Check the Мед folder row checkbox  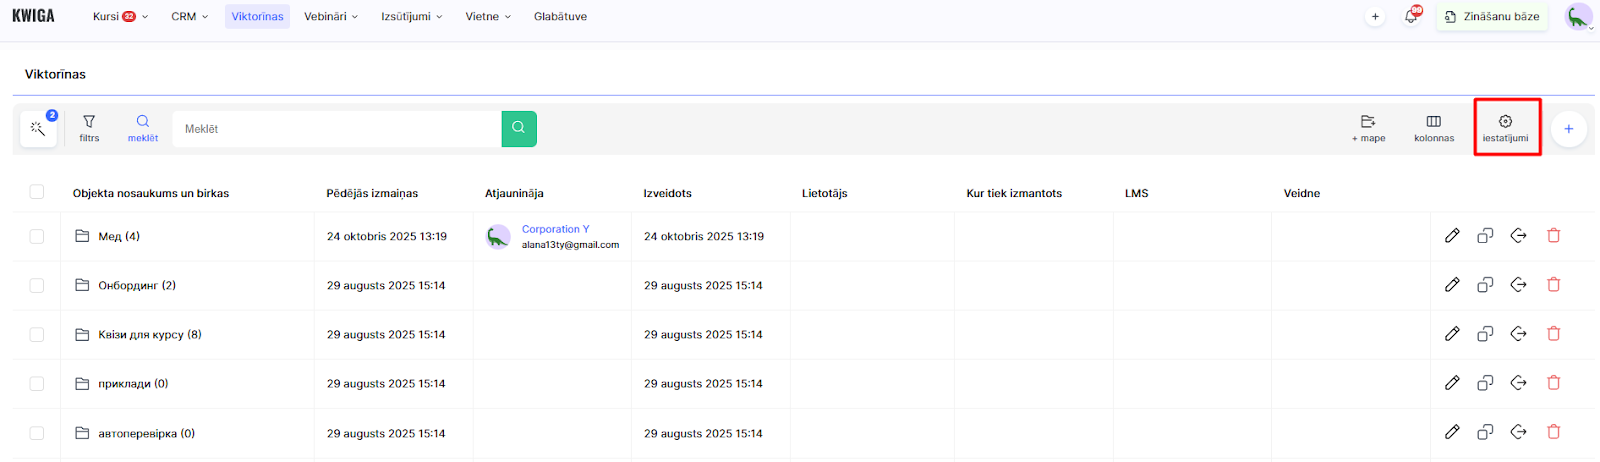(37, 237)
